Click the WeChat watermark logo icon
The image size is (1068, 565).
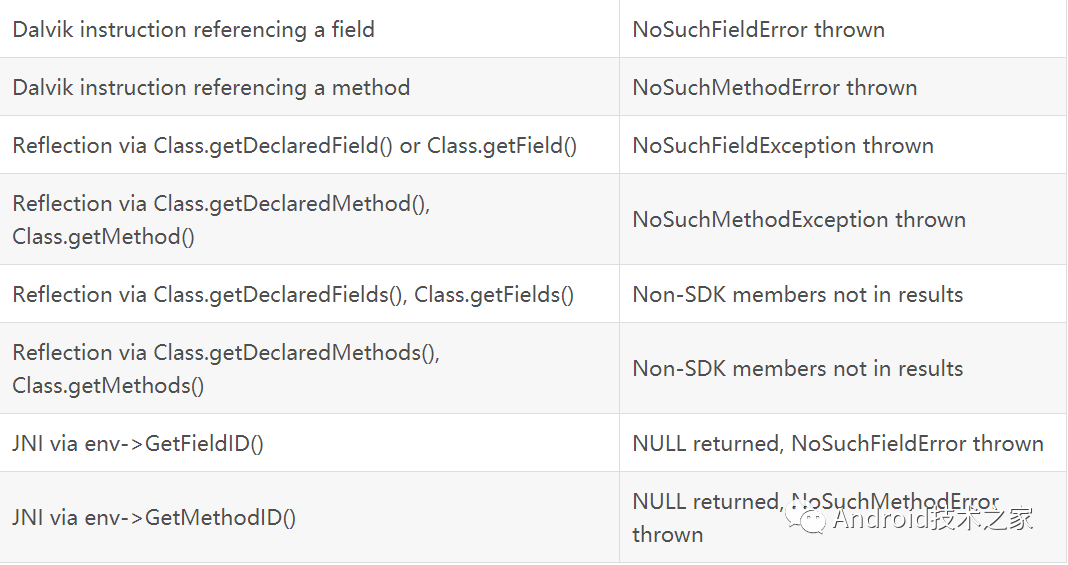[x=806, y=518]
